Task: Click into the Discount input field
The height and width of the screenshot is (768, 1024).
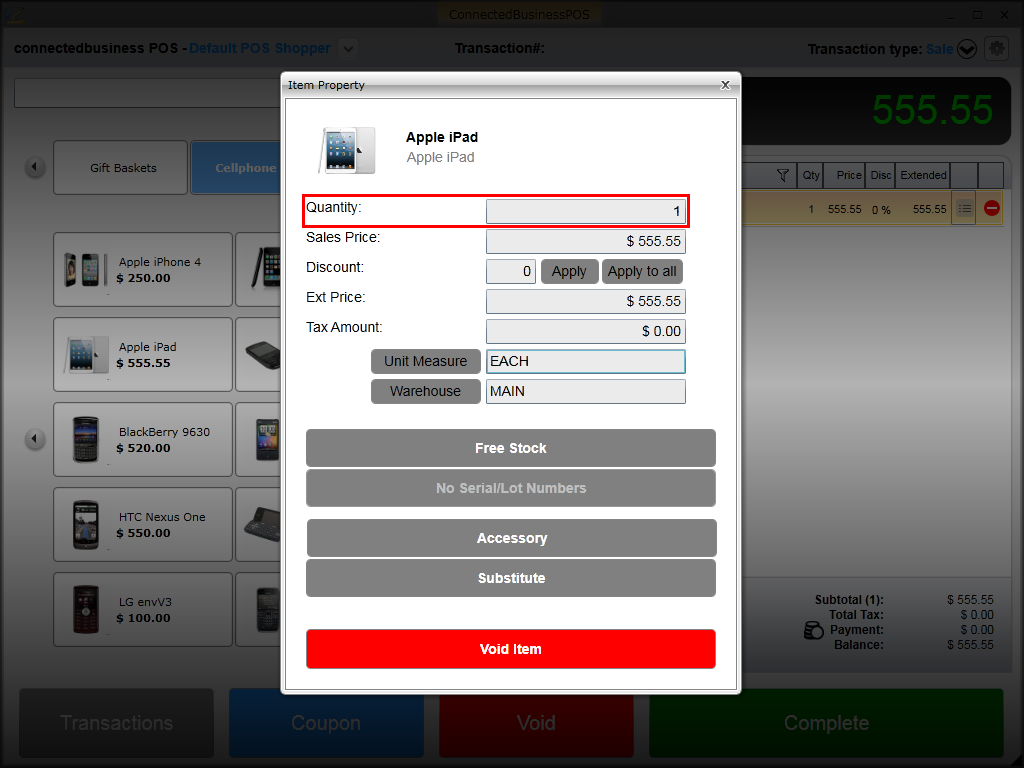Action: click(511, 271)
